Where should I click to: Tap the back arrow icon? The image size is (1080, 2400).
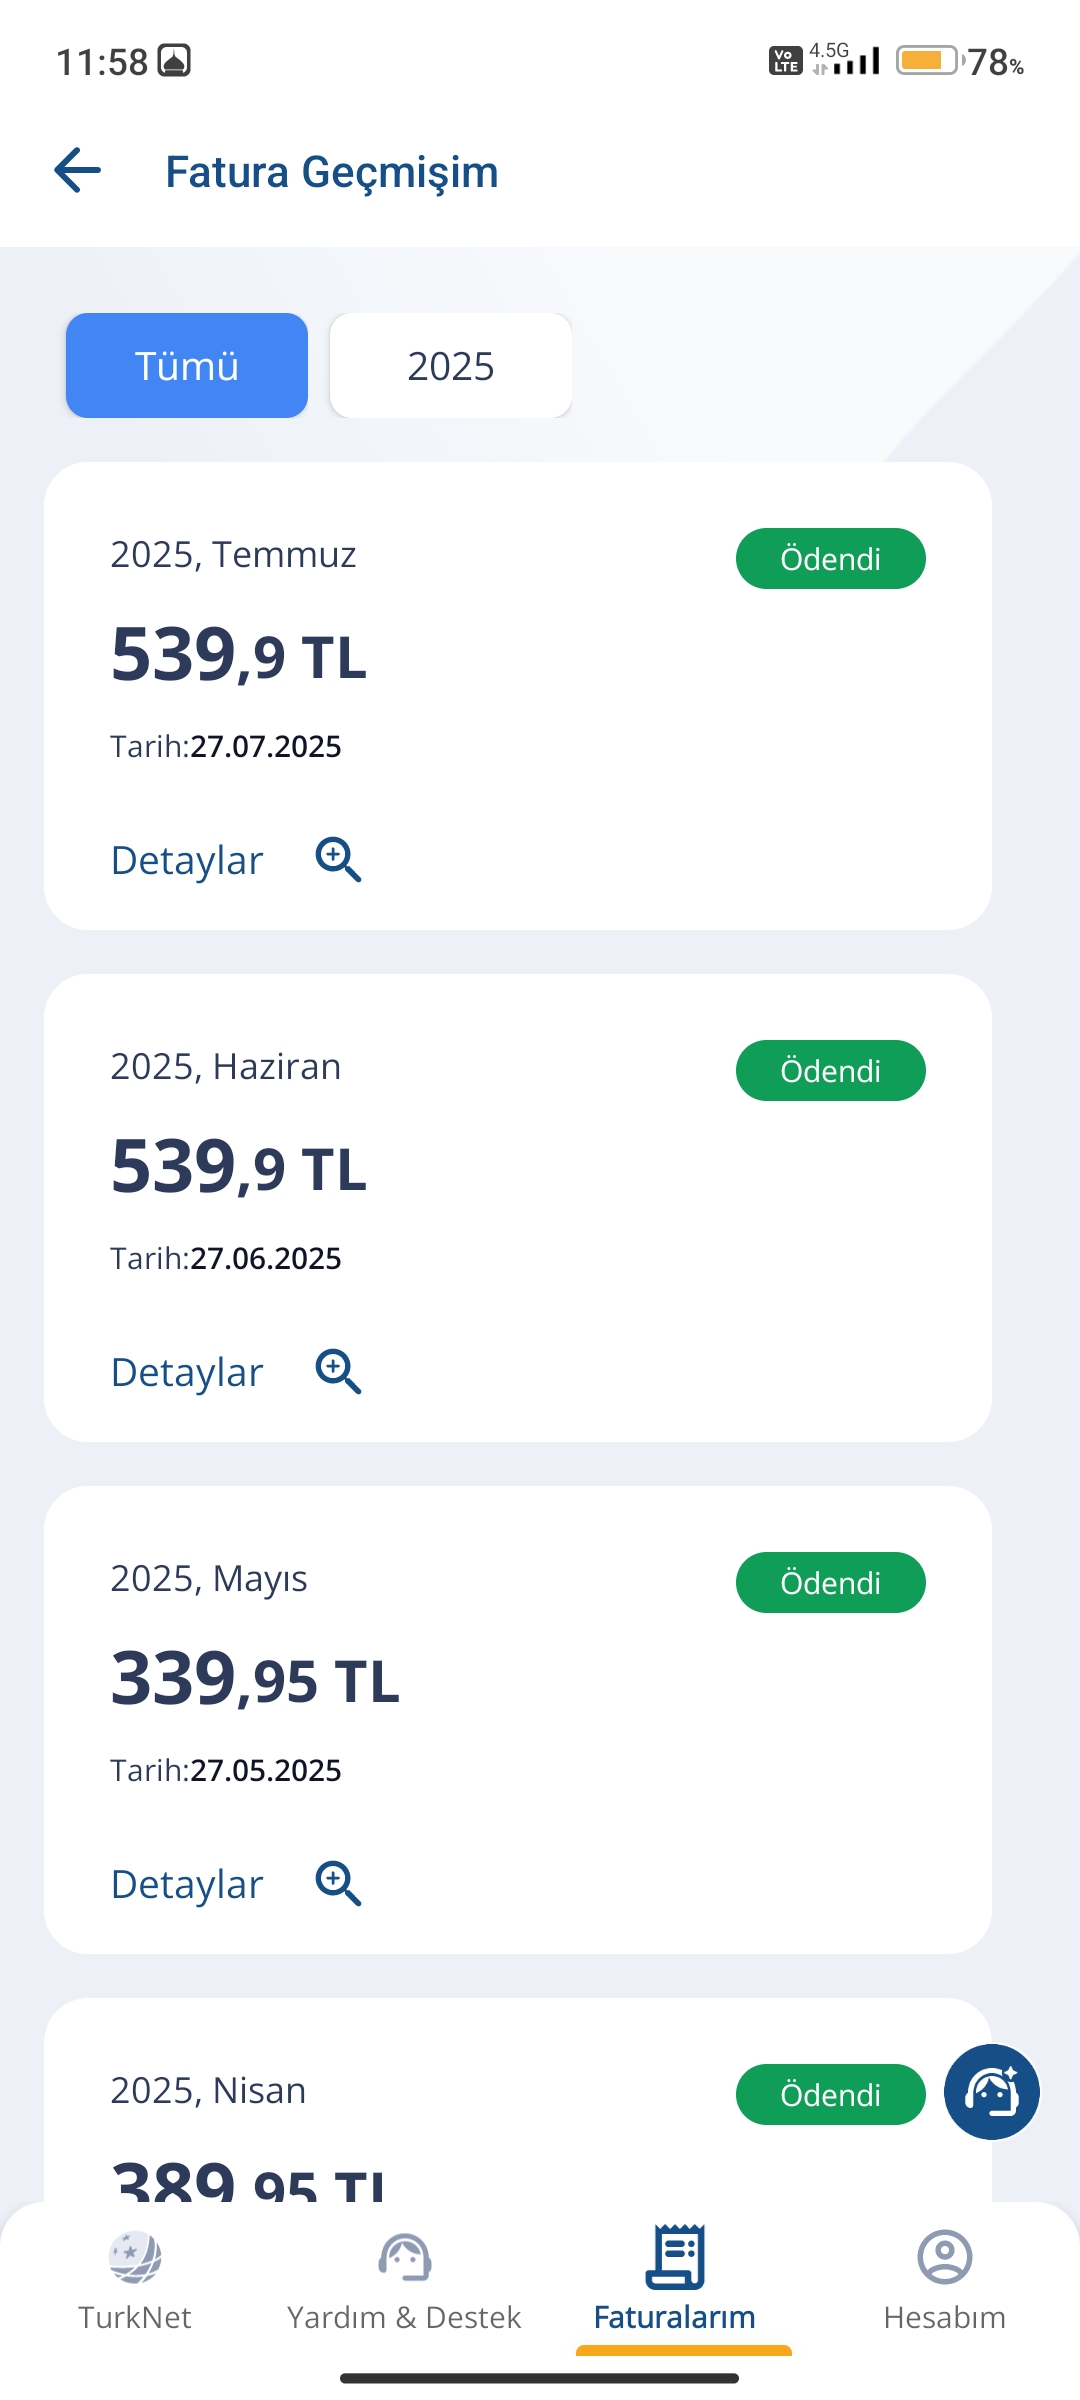pyautogui.click(x=78, y=170)
